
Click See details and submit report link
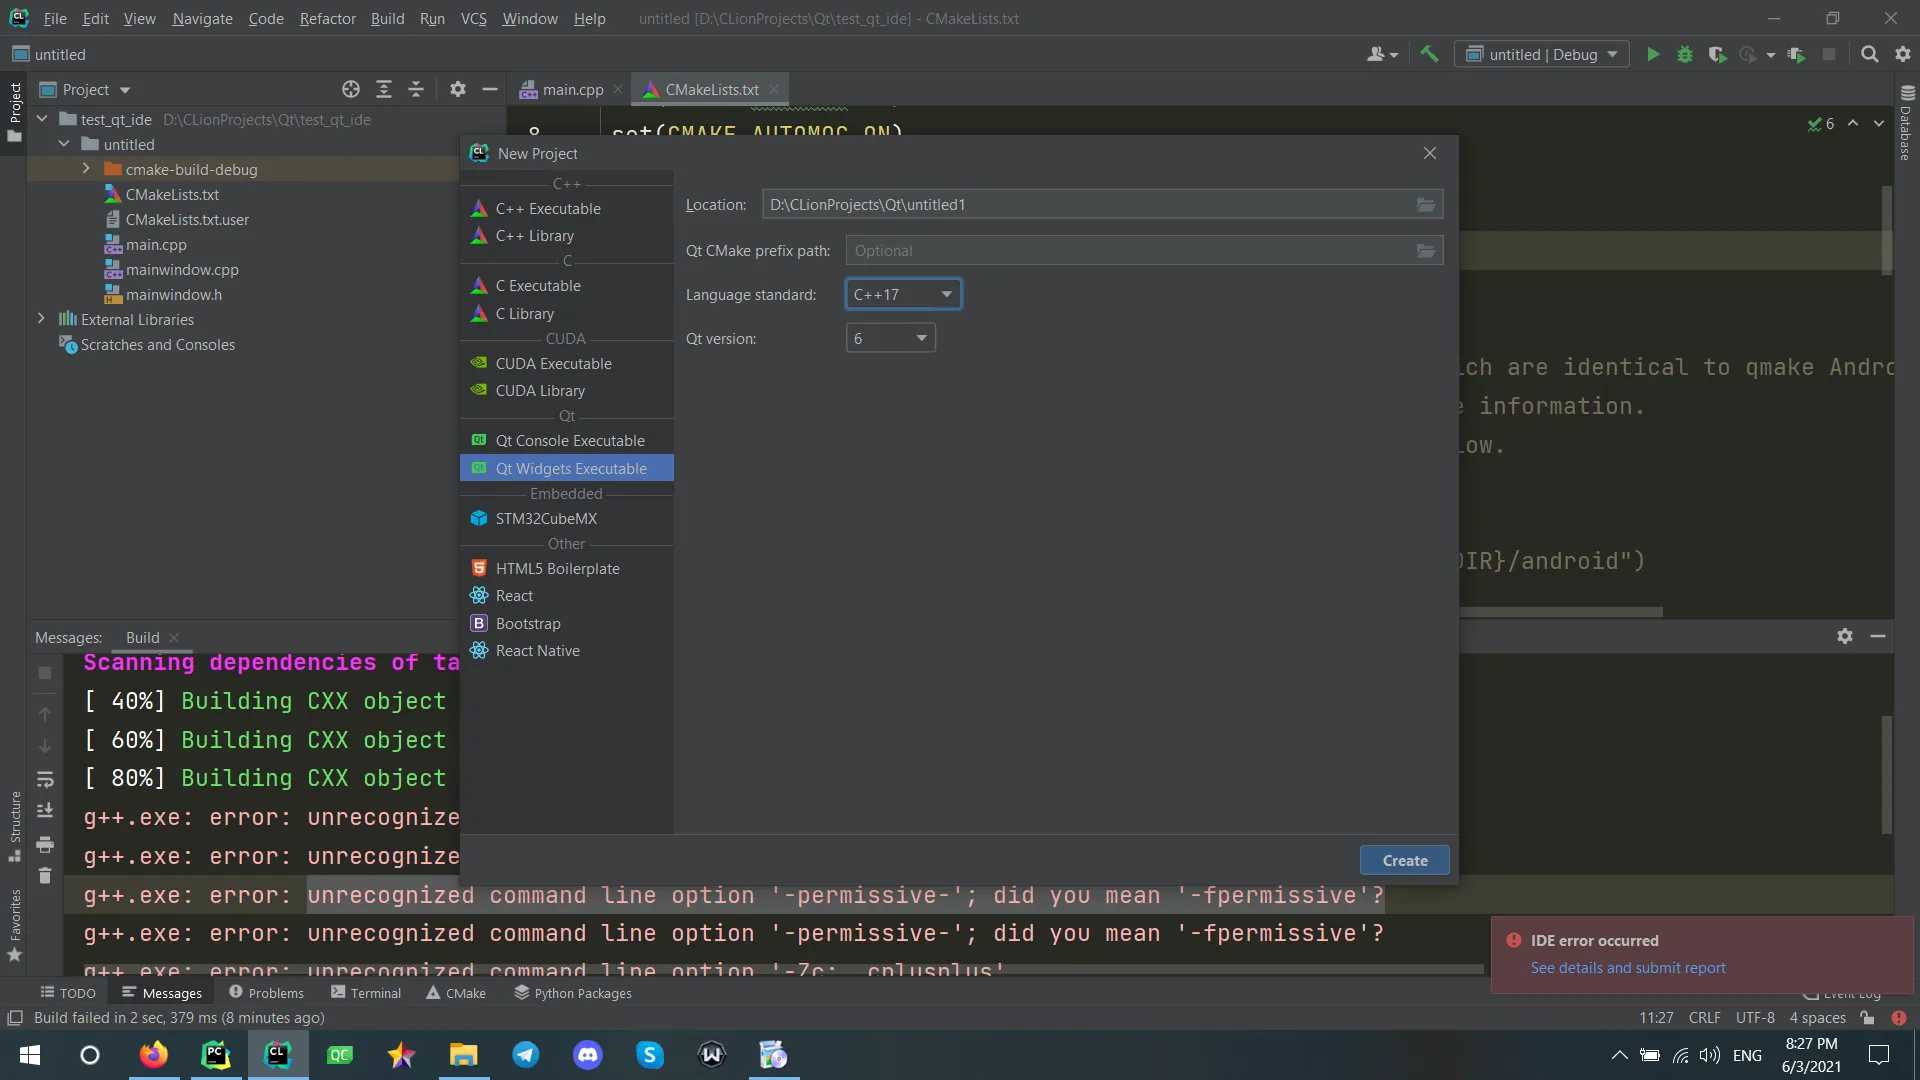[1627, 968]
